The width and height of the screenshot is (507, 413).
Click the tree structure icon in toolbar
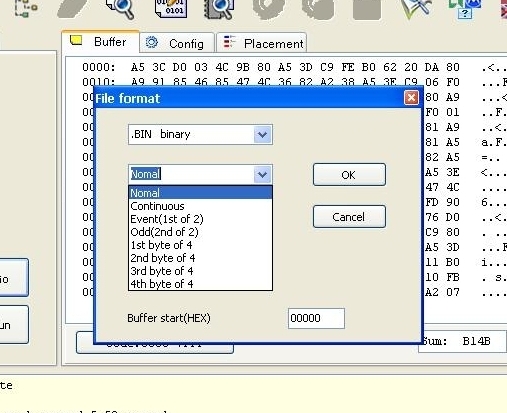tap(26, 8)
